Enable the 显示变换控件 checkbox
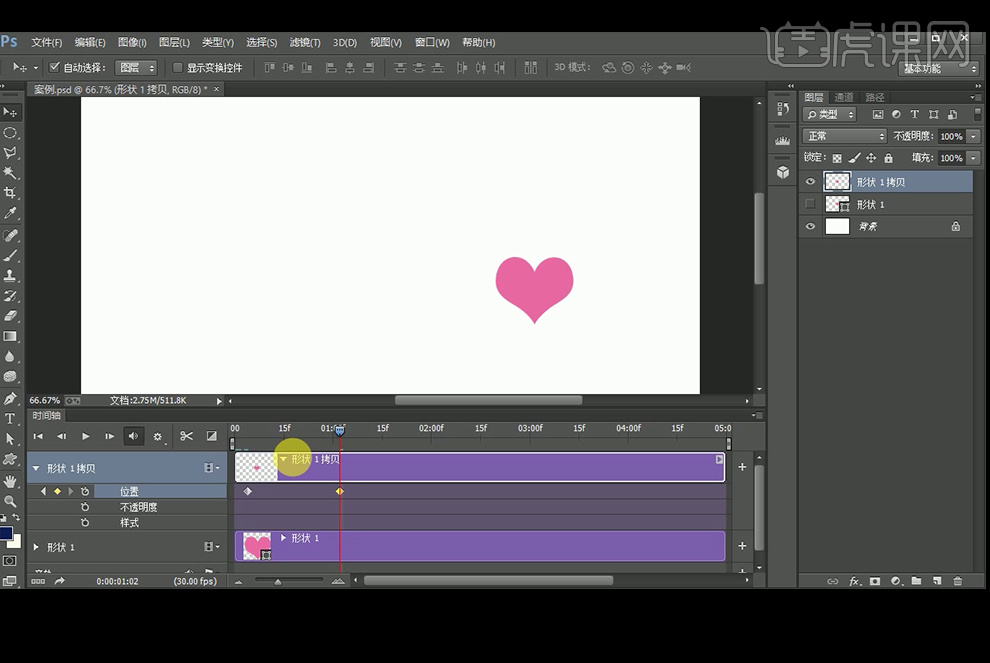 (x=178, y=68)
